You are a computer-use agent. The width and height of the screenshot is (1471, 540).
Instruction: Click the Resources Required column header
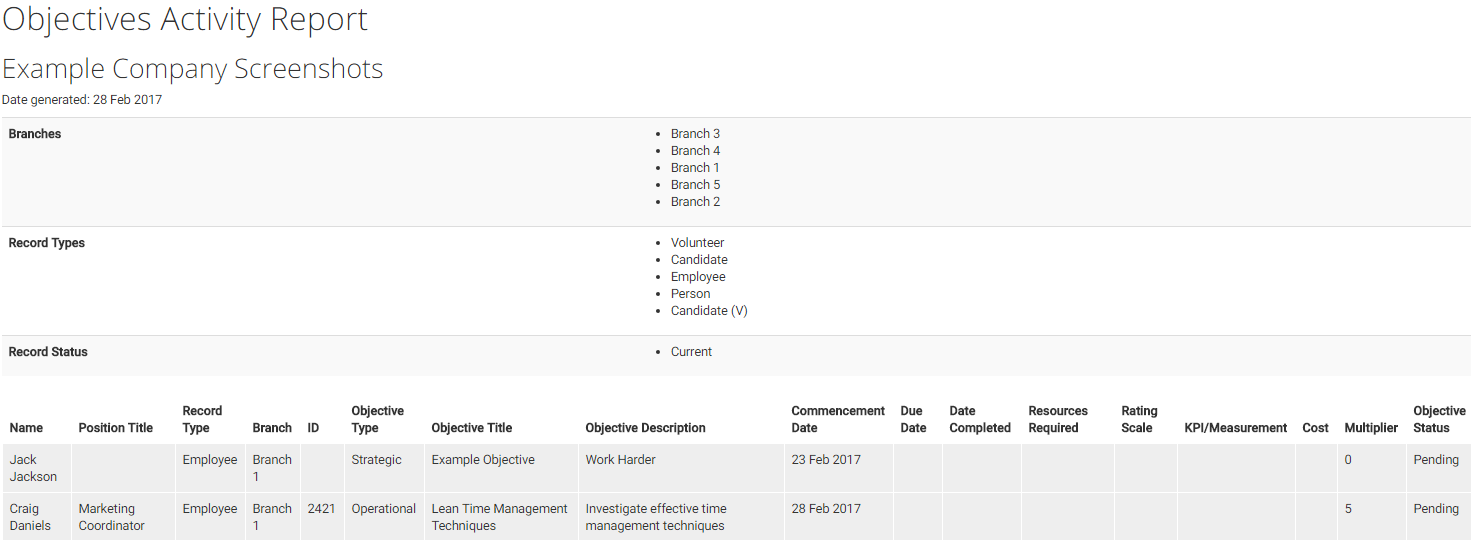point(1058,419)
